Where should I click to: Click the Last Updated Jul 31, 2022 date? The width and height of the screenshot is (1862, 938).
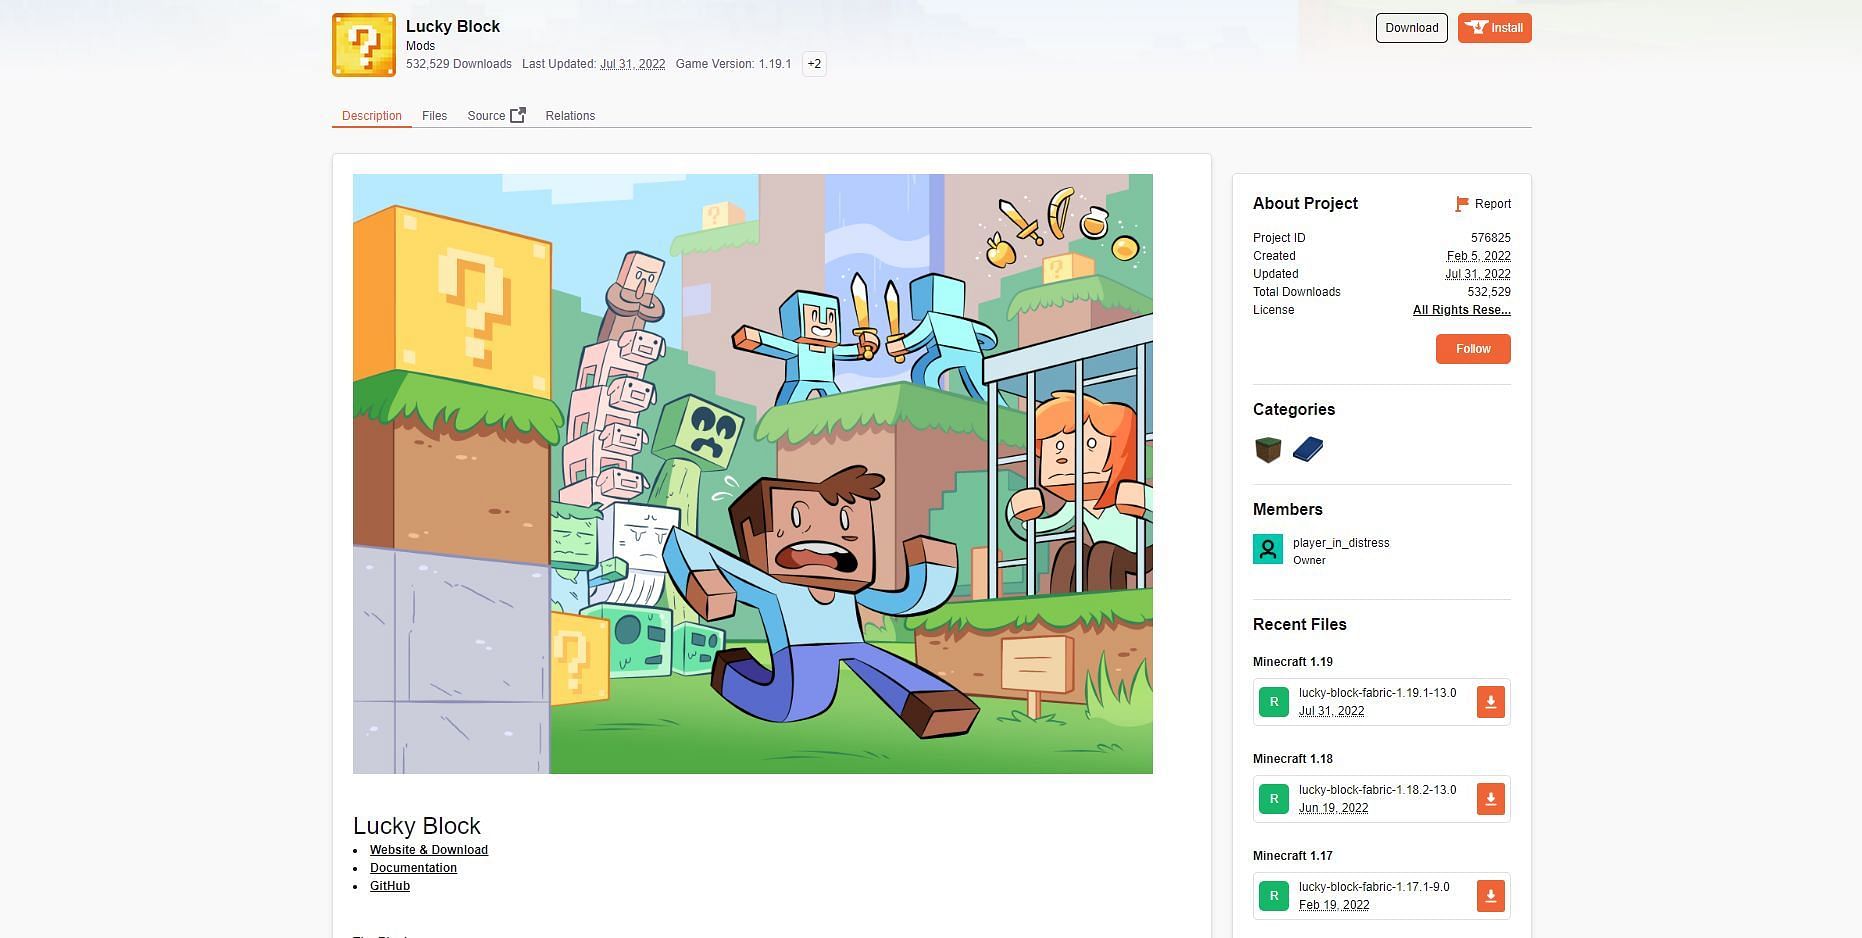(632, 64)
